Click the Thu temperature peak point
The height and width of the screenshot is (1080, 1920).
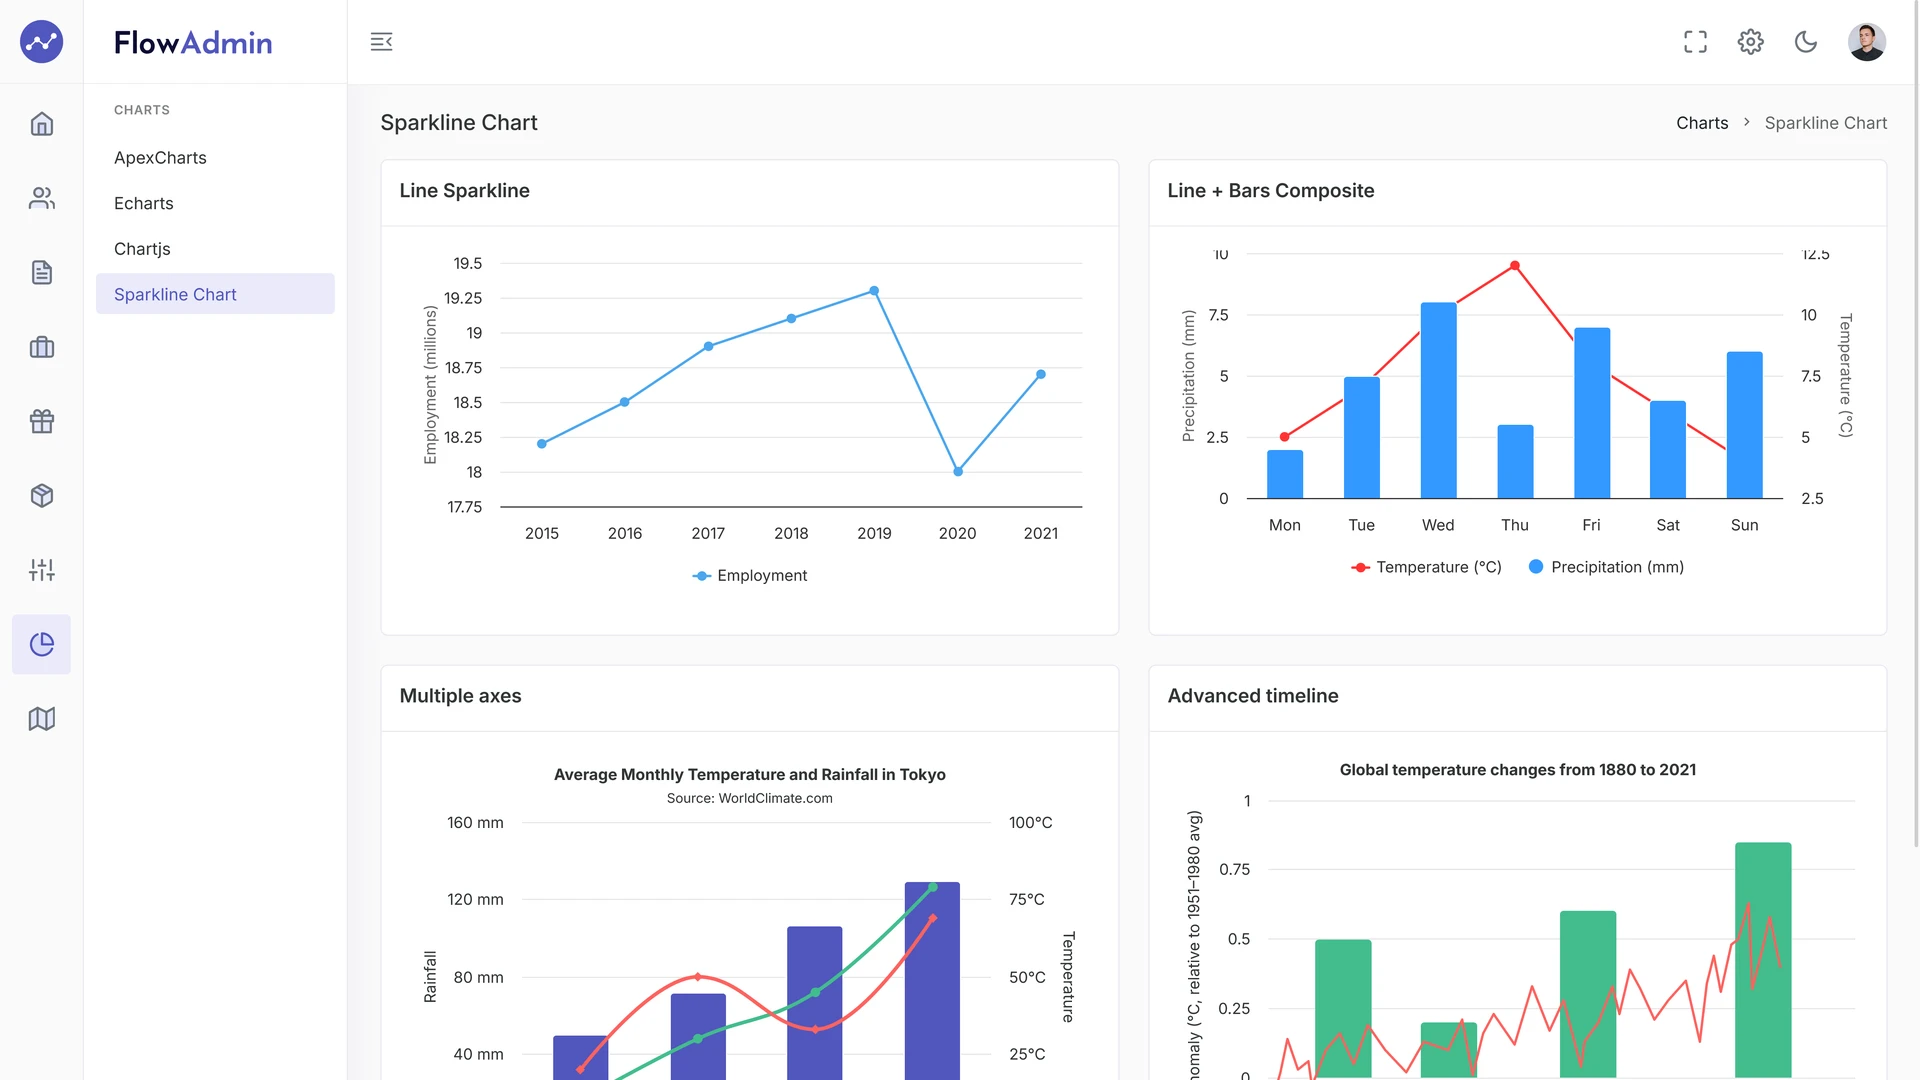(x=1515, y=266)
